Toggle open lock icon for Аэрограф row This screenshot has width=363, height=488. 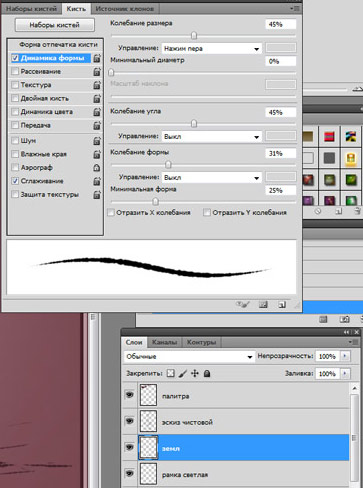point(97,167)
